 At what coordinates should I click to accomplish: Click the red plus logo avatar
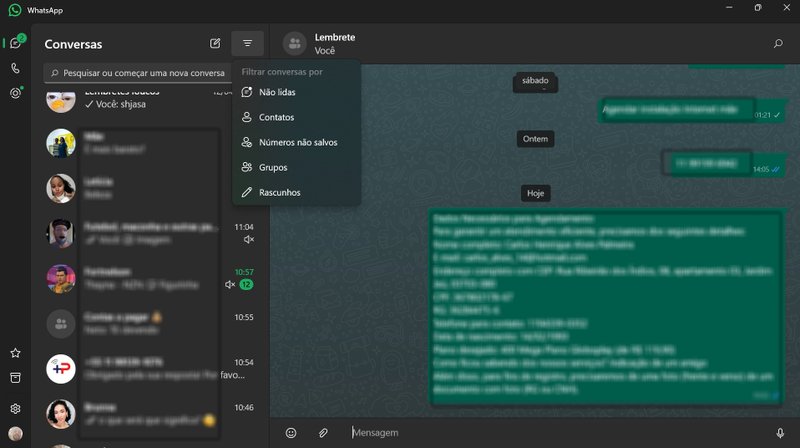point(61,368)
